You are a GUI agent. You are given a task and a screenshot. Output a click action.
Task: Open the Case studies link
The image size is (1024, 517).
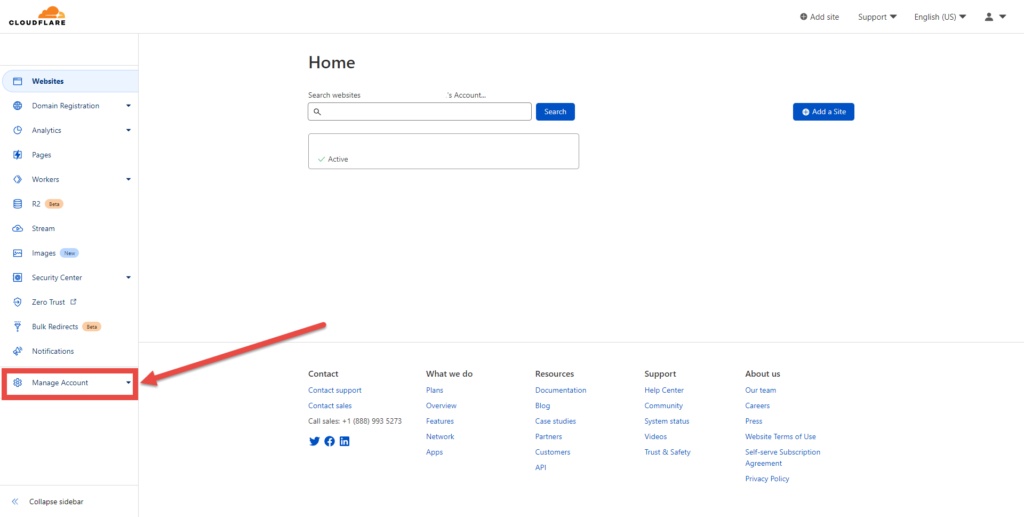pos(555,421)
